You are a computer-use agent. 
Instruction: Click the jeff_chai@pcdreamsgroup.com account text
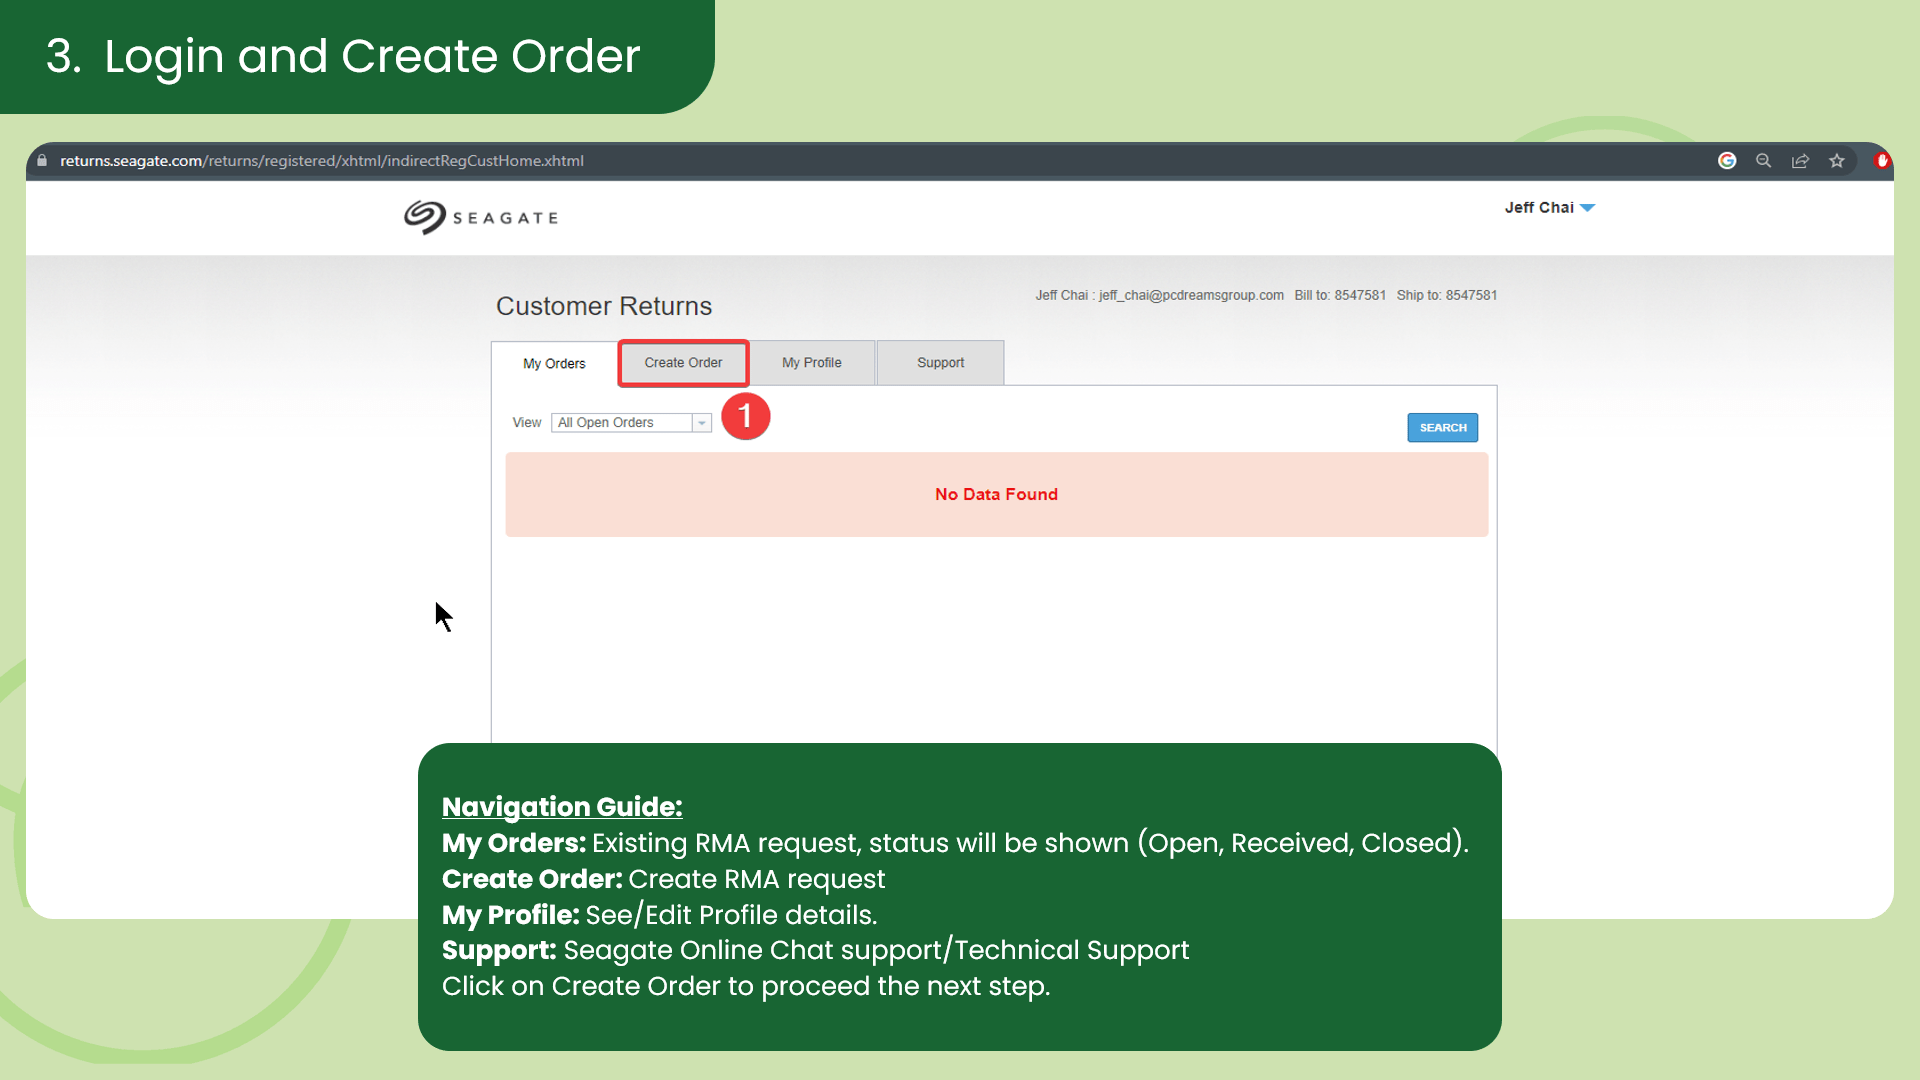point(1190,295)
